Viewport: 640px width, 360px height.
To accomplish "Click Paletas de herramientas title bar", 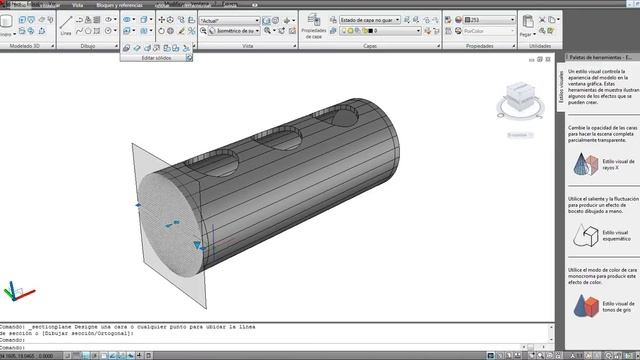I will click(x=602, y=58).
